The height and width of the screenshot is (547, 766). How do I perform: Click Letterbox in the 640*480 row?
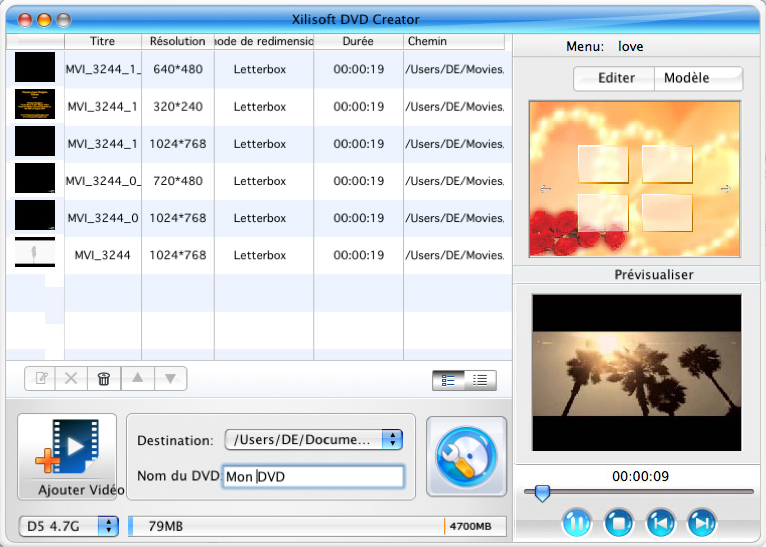pos(260,69)
